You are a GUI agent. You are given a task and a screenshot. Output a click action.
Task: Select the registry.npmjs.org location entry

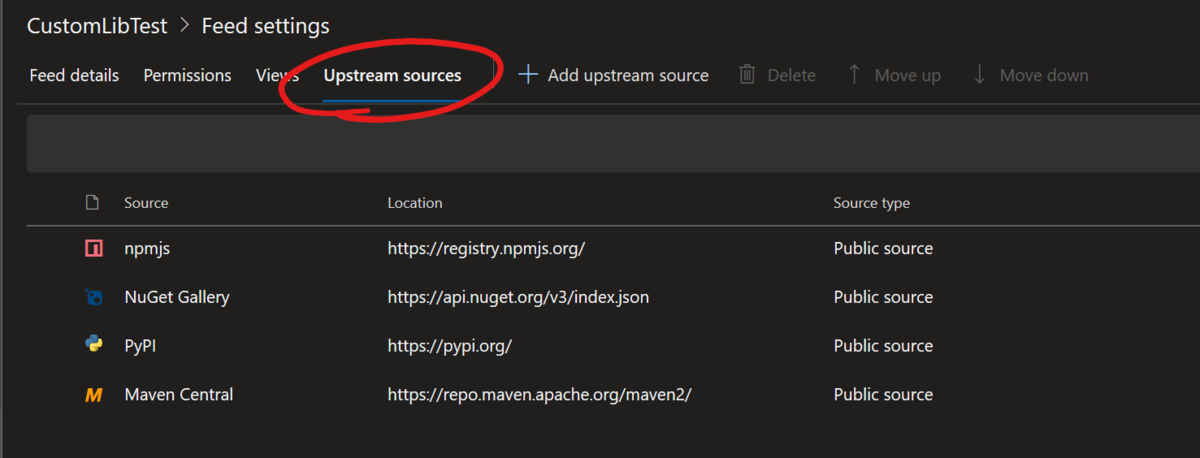click(486, 249)
